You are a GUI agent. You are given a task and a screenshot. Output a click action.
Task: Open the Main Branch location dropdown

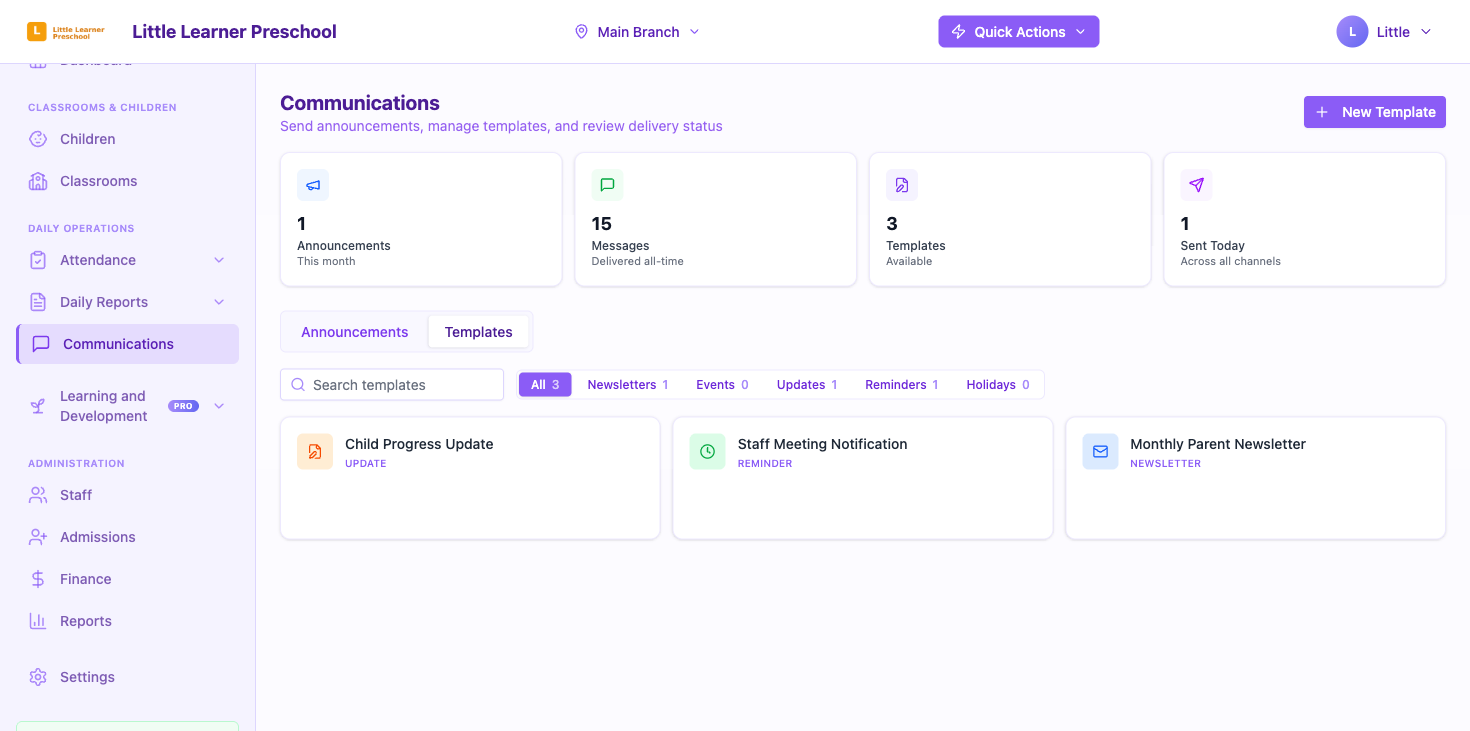[637, 32]
